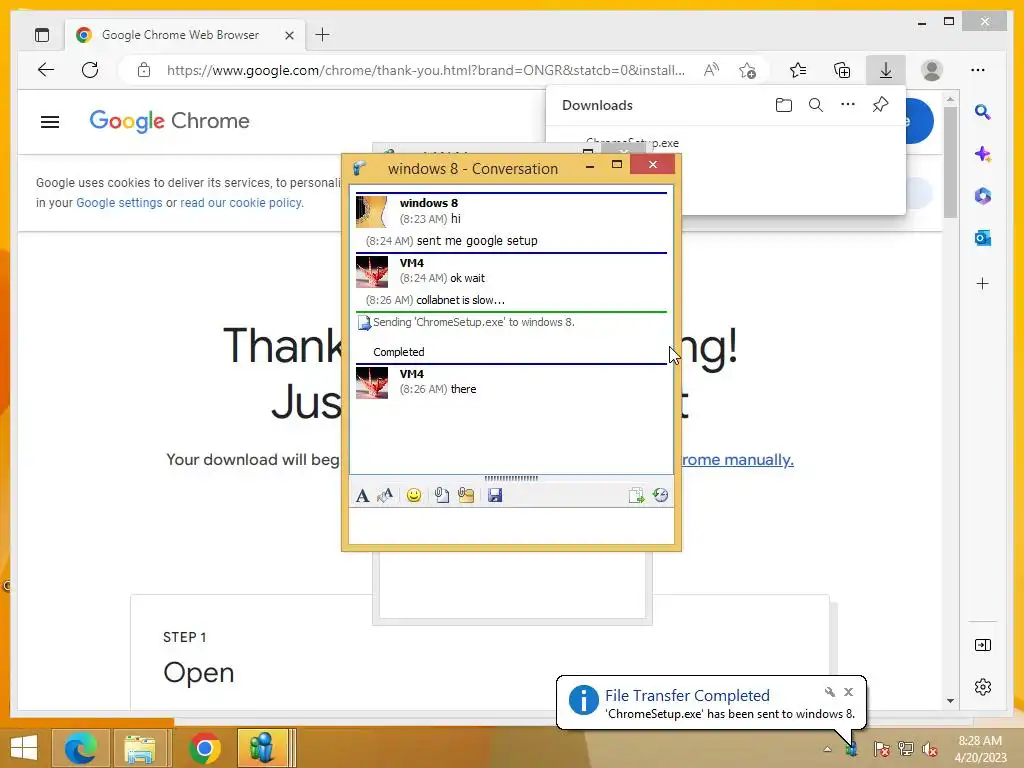The image size is (1024, 768).
Task: Open the Microsoft 365 sidebar icon
Action: 982,196
